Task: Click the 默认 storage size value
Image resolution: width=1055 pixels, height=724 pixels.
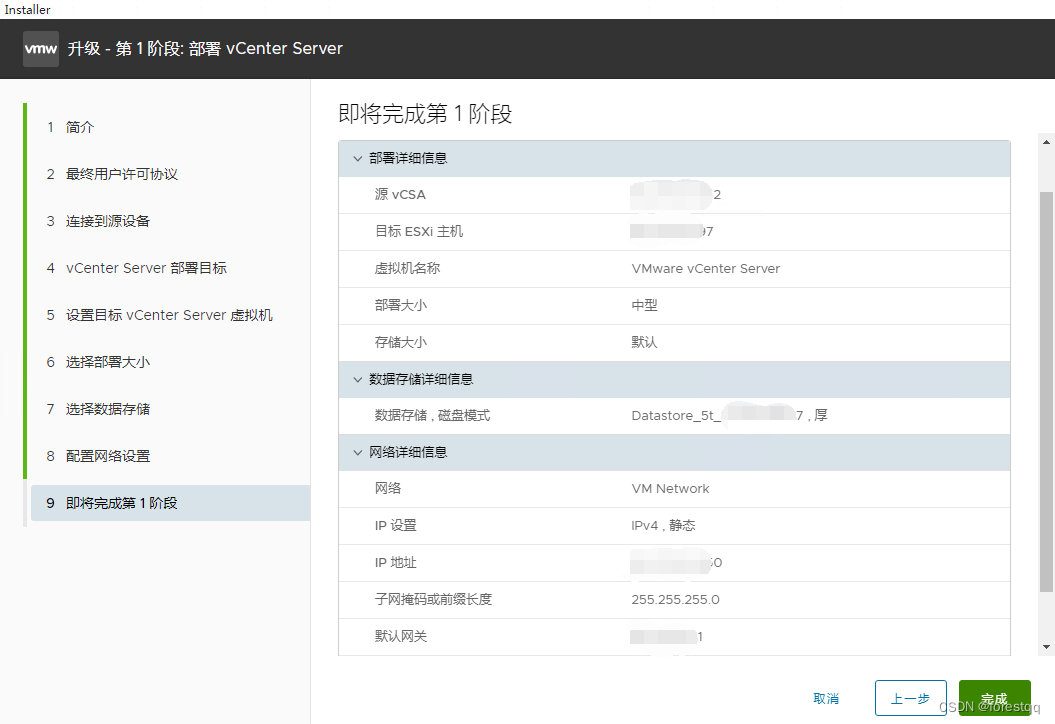Action: tap(645, 342)
